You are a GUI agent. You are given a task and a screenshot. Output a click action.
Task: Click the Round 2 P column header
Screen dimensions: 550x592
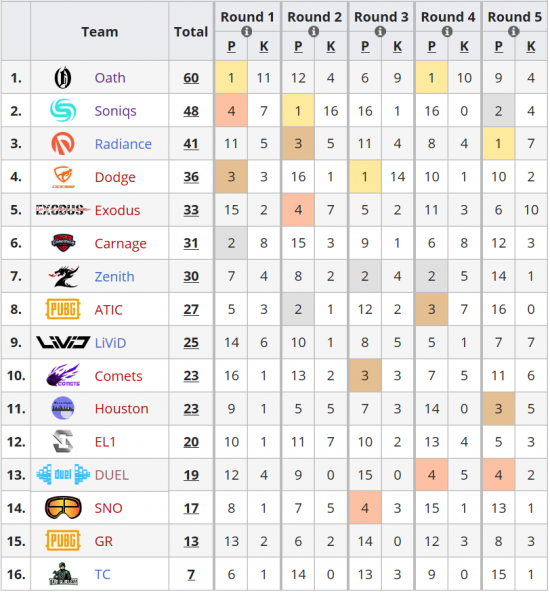298,46
